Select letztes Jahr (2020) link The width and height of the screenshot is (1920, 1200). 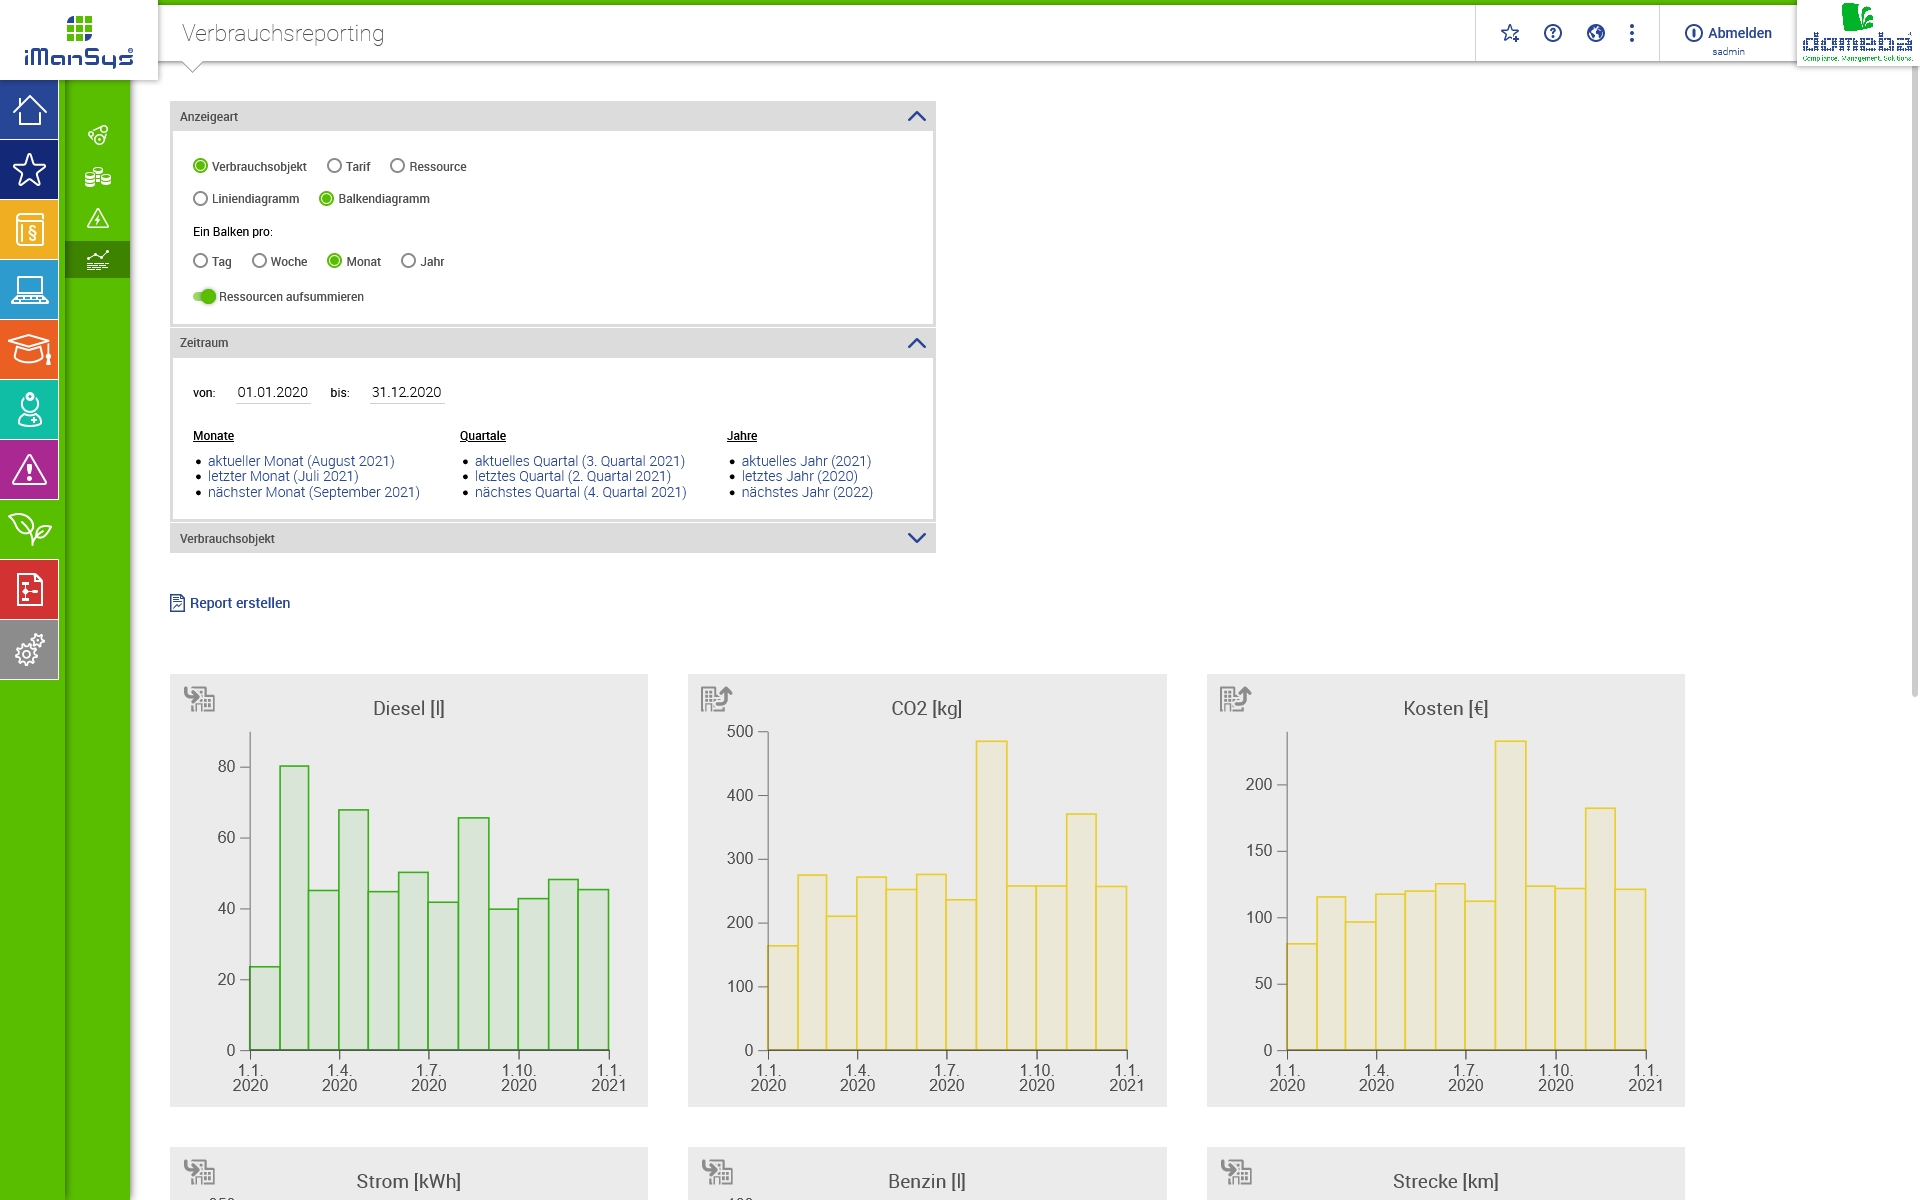tap(799, 476)
